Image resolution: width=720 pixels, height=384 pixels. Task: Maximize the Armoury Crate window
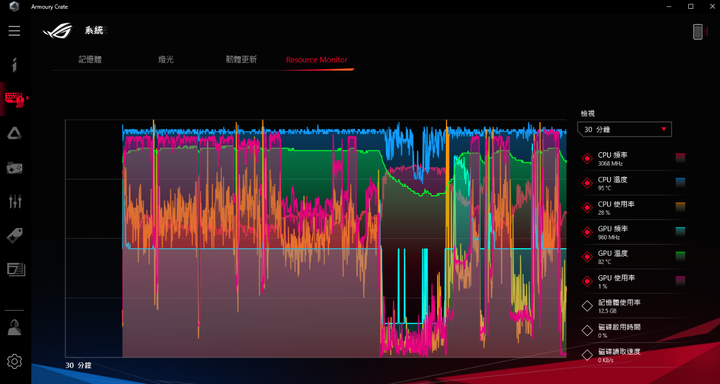(x=690, y=6)
